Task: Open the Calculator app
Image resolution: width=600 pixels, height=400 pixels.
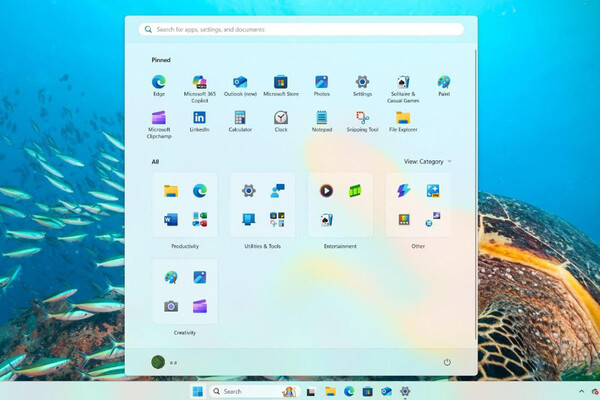Action: (x=240, y=118)
